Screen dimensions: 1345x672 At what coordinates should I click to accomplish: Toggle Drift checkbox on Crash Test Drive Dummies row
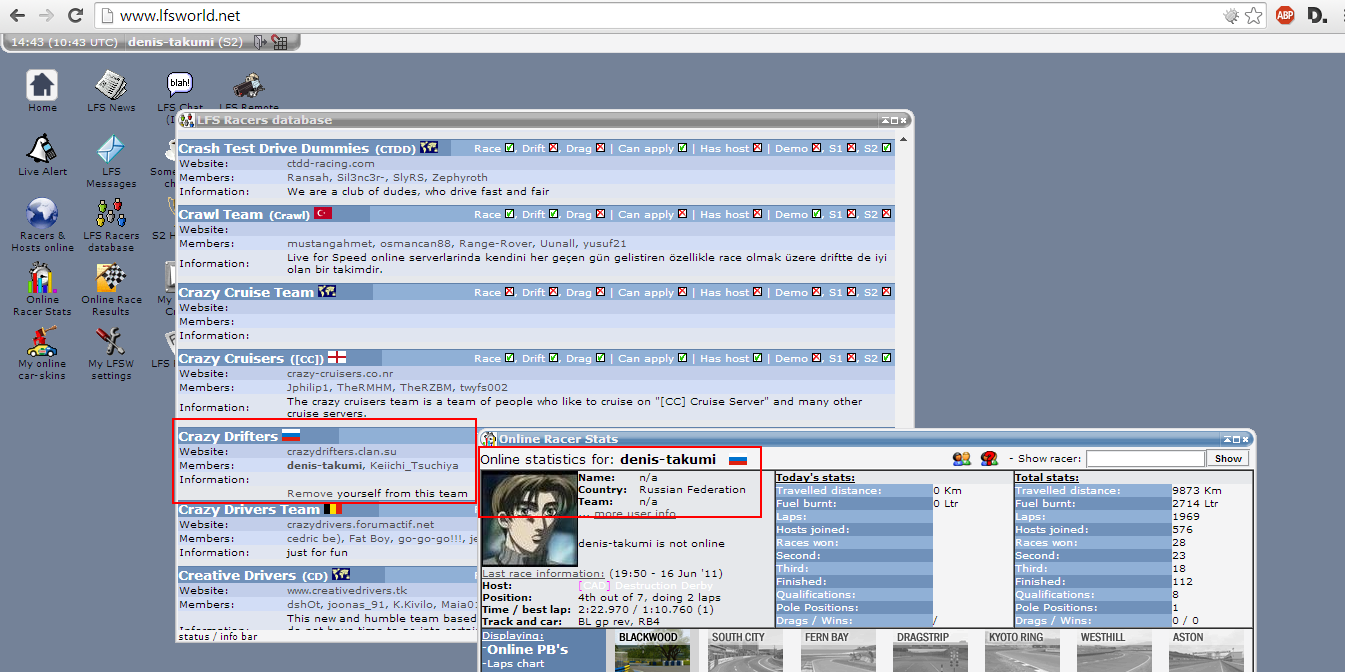[555, 148]
